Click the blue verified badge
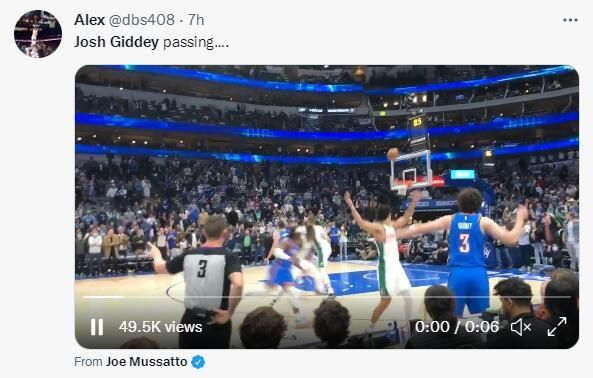This screenshot has height=378, width=593. click(x=198, y=362)
